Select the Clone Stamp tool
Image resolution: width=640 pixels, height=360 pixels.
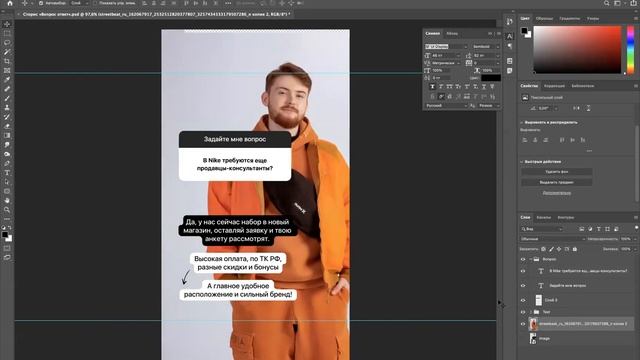pos(7,107)
